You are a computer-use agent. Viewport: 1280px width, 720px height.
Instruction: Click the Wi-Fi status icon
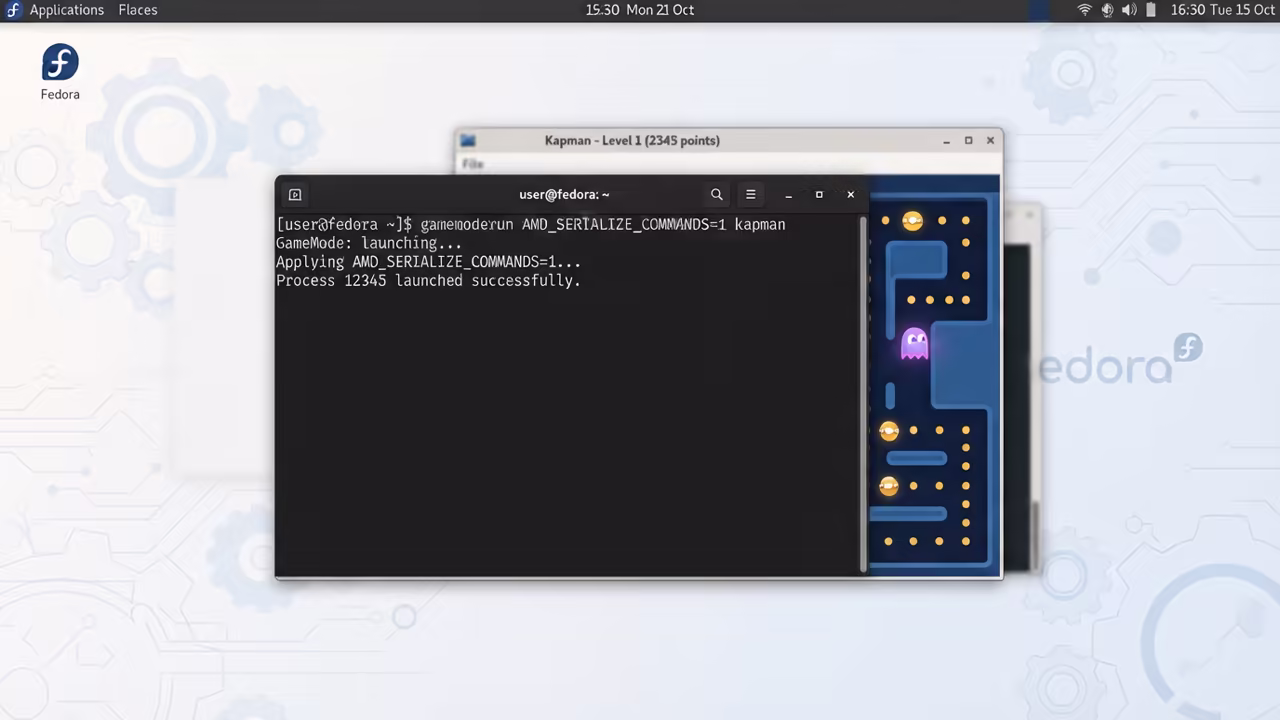pos(1085,10)
